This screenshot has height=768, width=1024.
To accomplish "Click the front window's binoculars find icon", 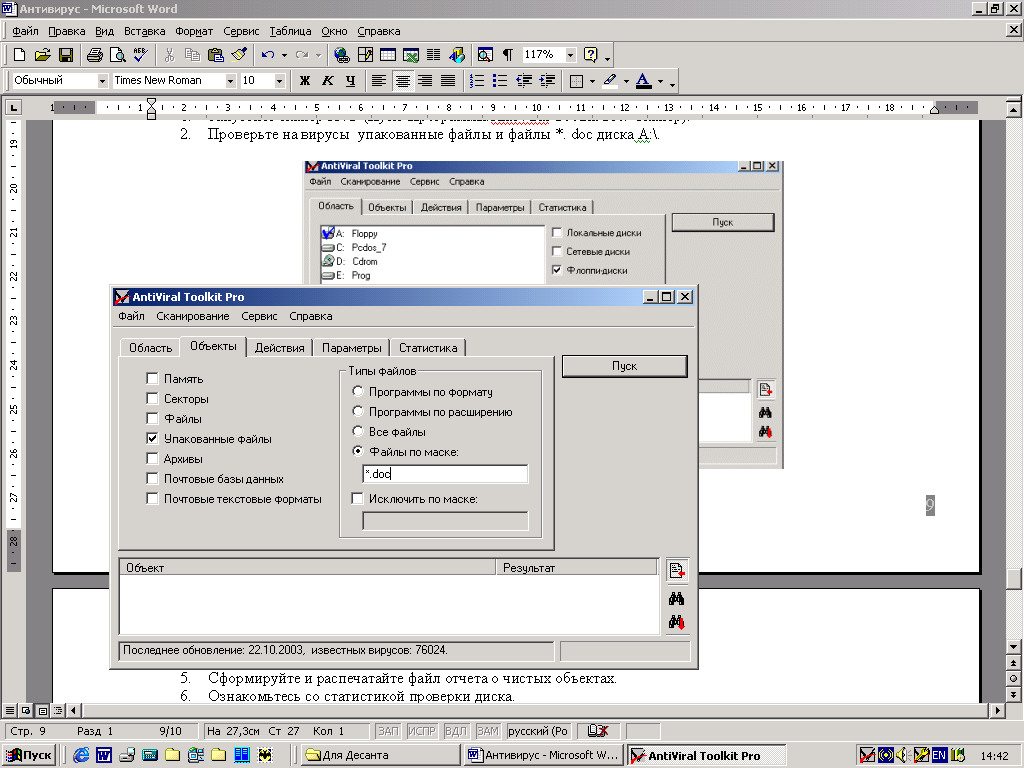I will click(677, 598).
